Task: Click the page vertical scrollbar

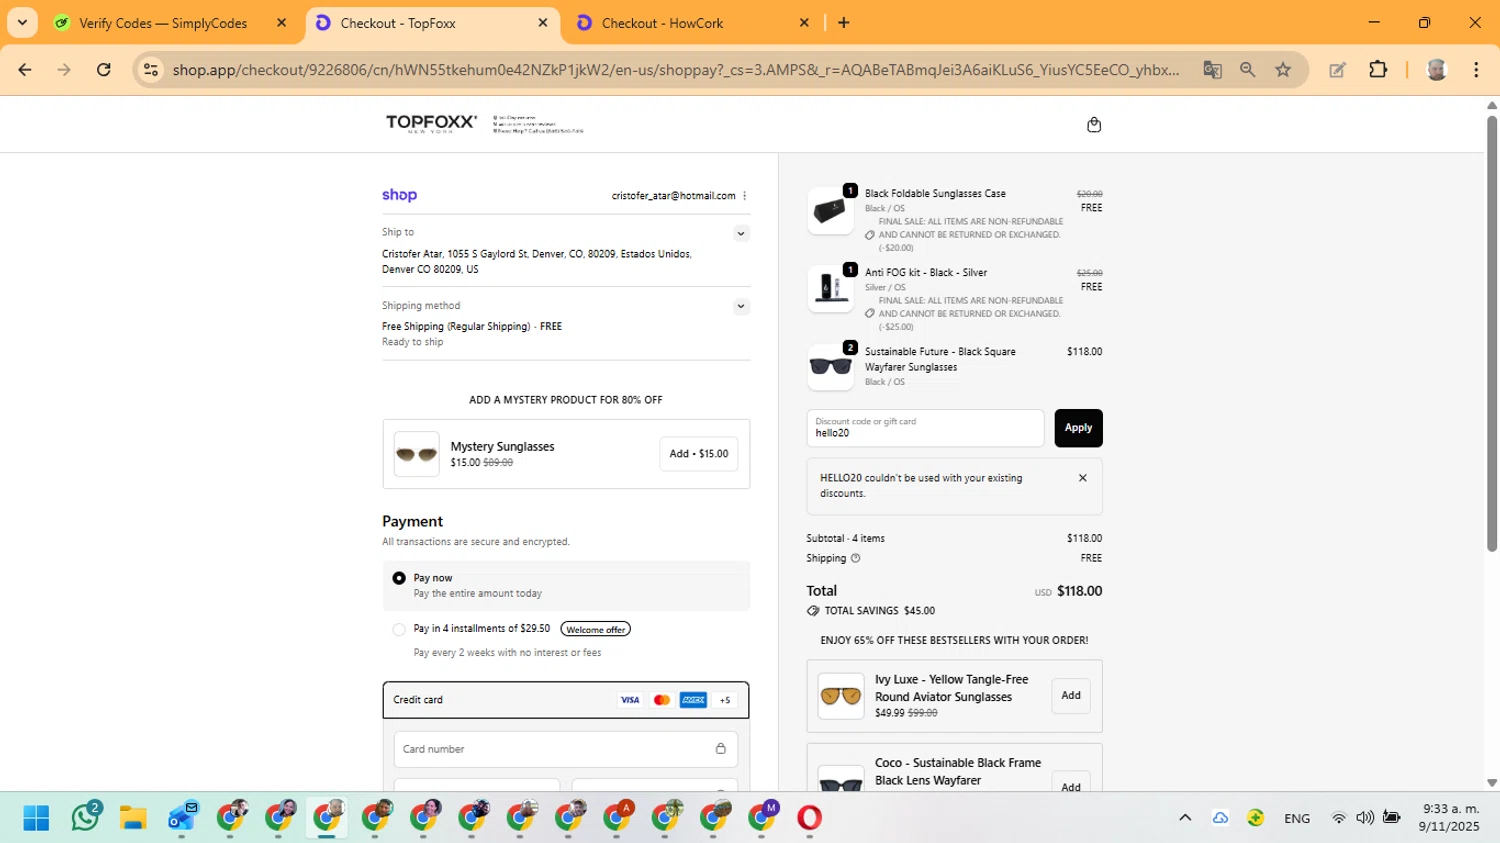Action: [1491, 335]
